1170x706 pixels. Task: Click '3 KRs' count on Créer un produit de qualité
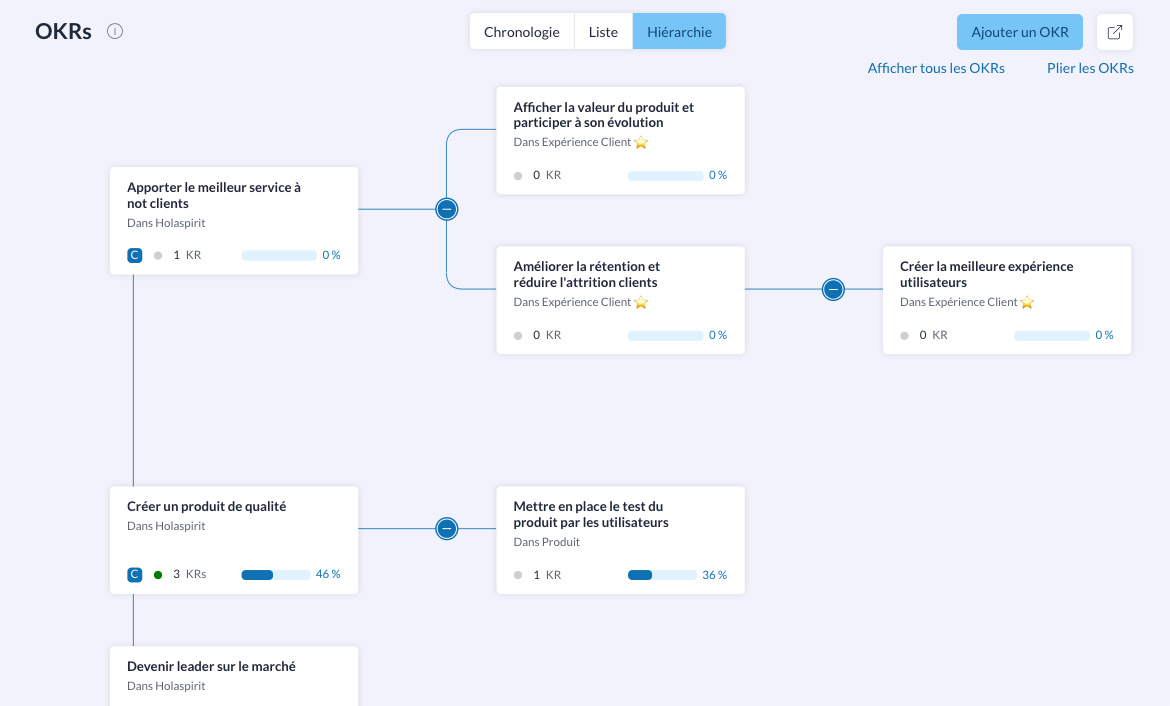pyautogui.click(x=190, y=575)
